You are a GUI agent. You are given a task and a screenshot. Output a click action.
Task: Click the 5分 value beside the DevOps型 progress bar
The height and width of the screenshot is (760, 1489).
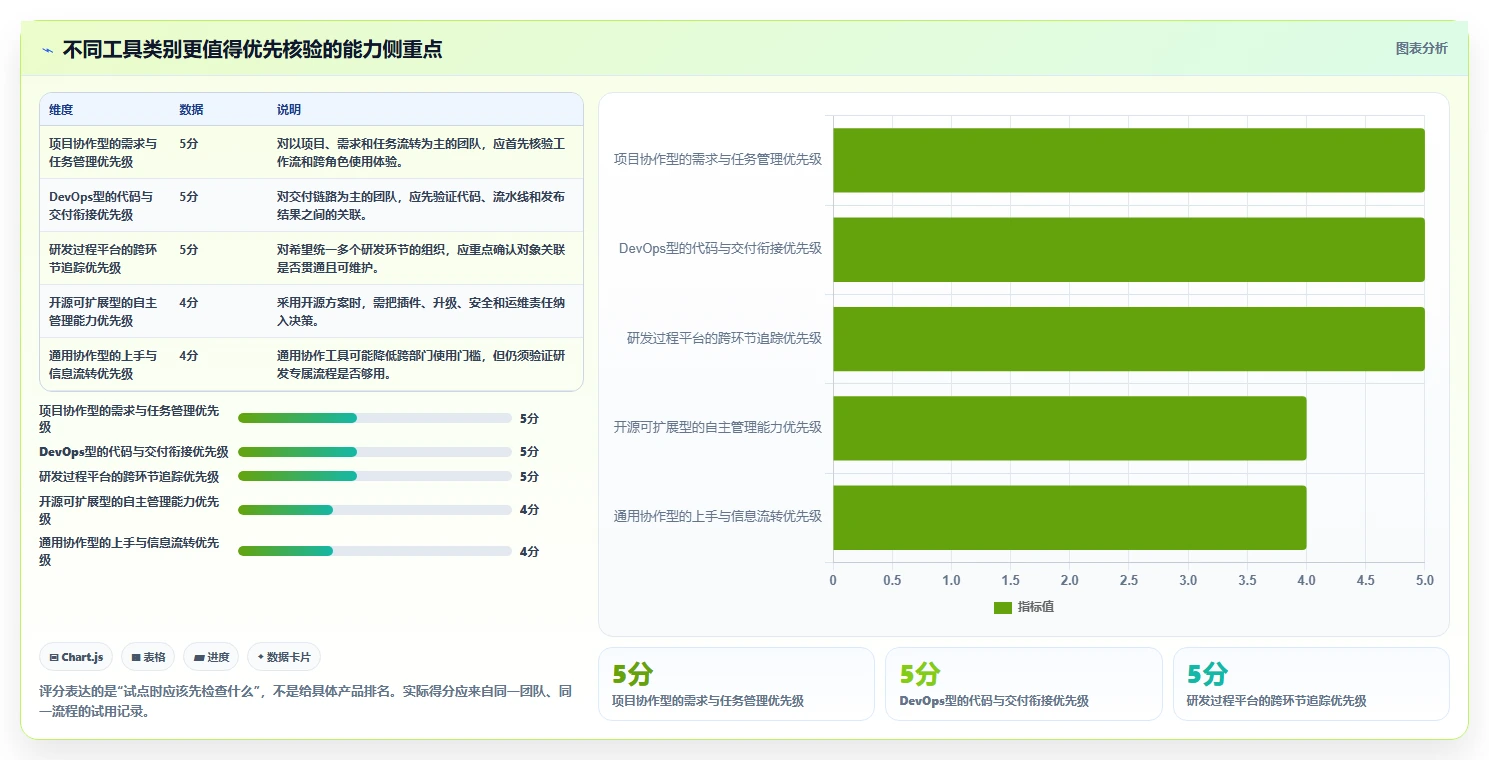point(530,452)
